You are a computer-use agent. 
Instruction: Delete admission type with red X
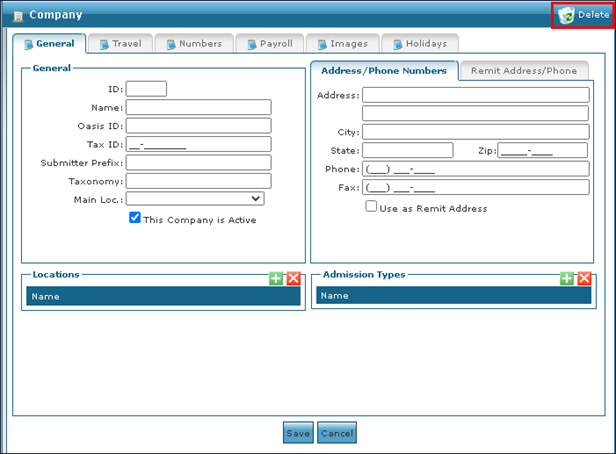(584, 278)
